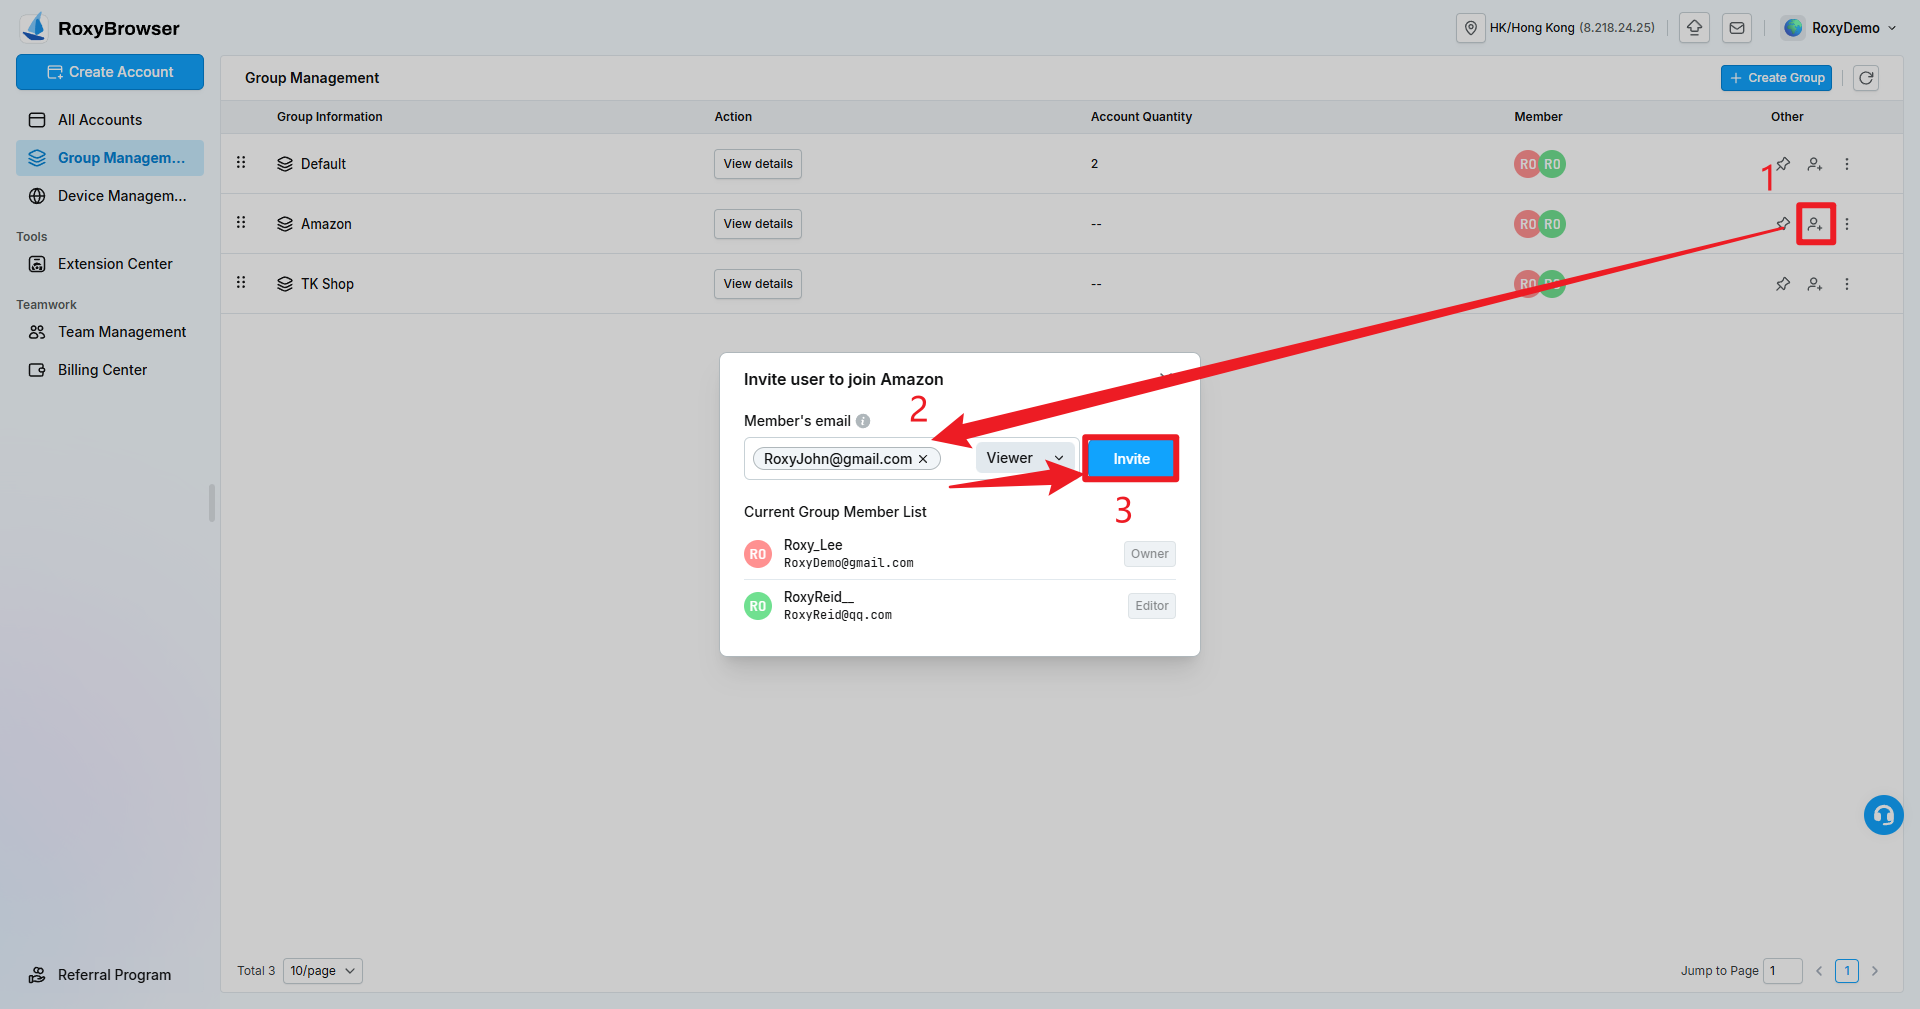Viewport: 1920px width, 1009px height.
Task: Click Account Quantity column header
Action: tap(1141, 117)
